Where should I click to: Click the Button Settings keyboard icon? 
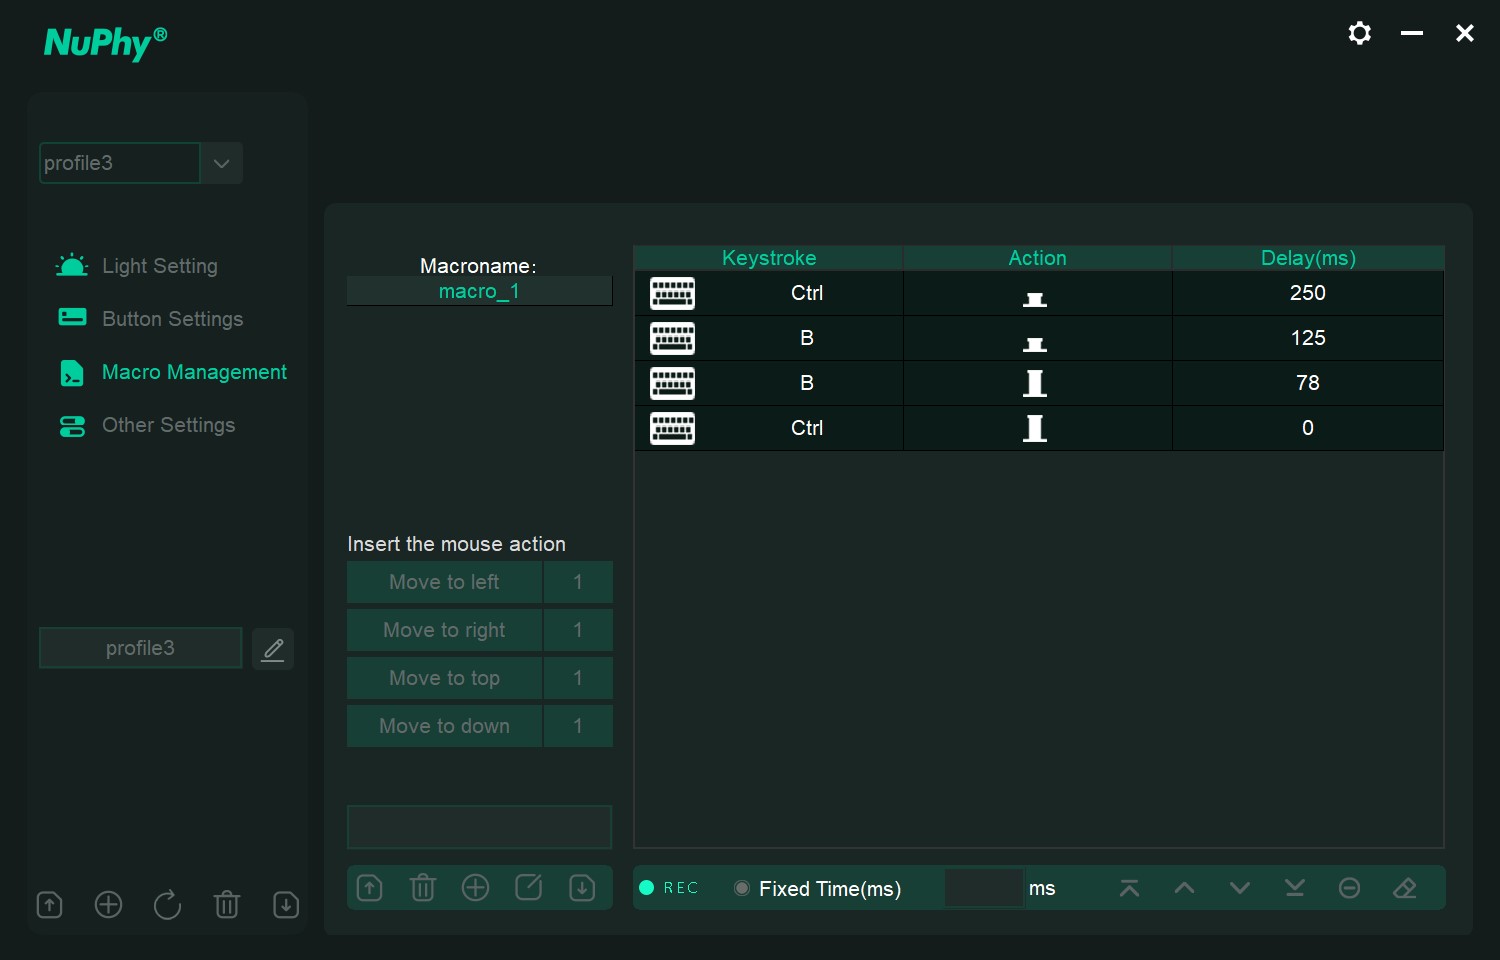point(72,318)
